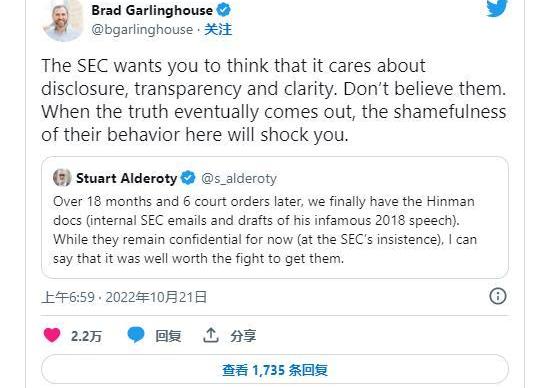
Task: Like the tweet with heart icon
Action: 52,336
